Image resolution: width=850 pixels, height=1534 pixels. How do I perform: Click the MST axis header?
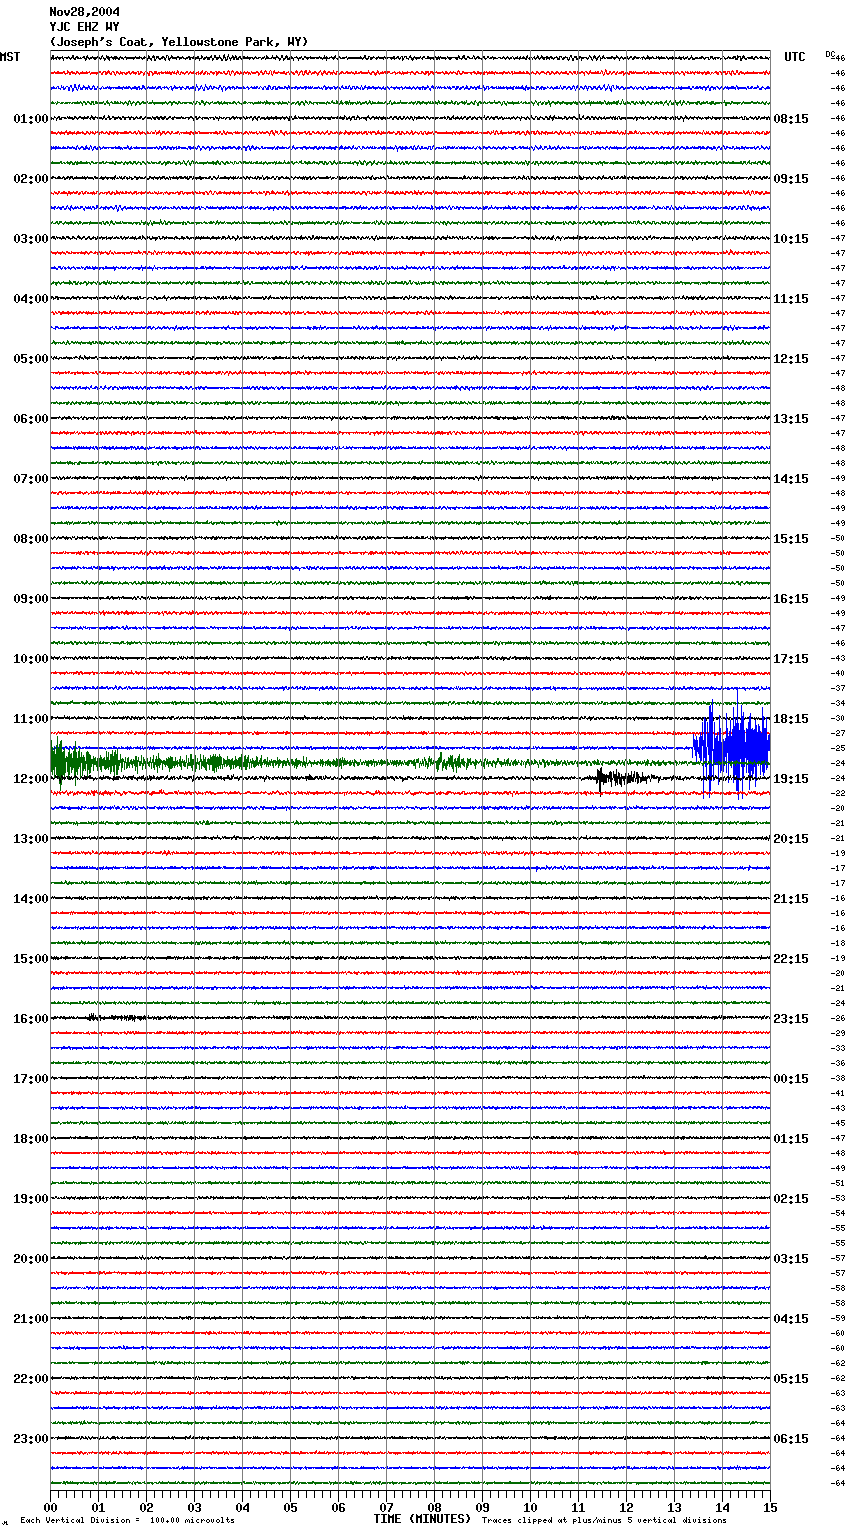pos(10,57)
